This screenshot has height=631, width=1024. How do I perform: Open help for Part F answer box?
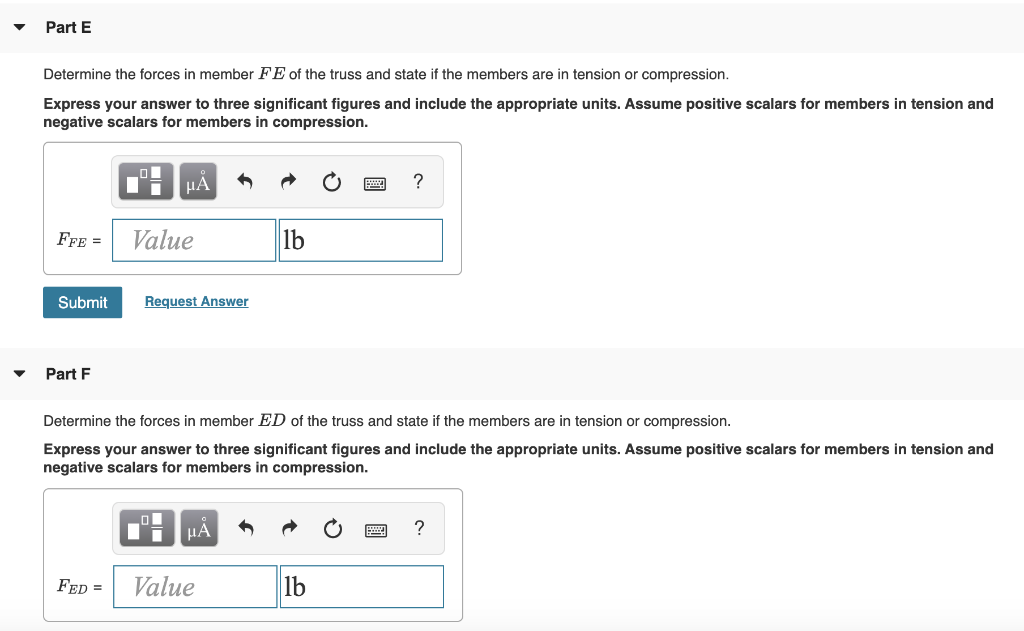420,527
